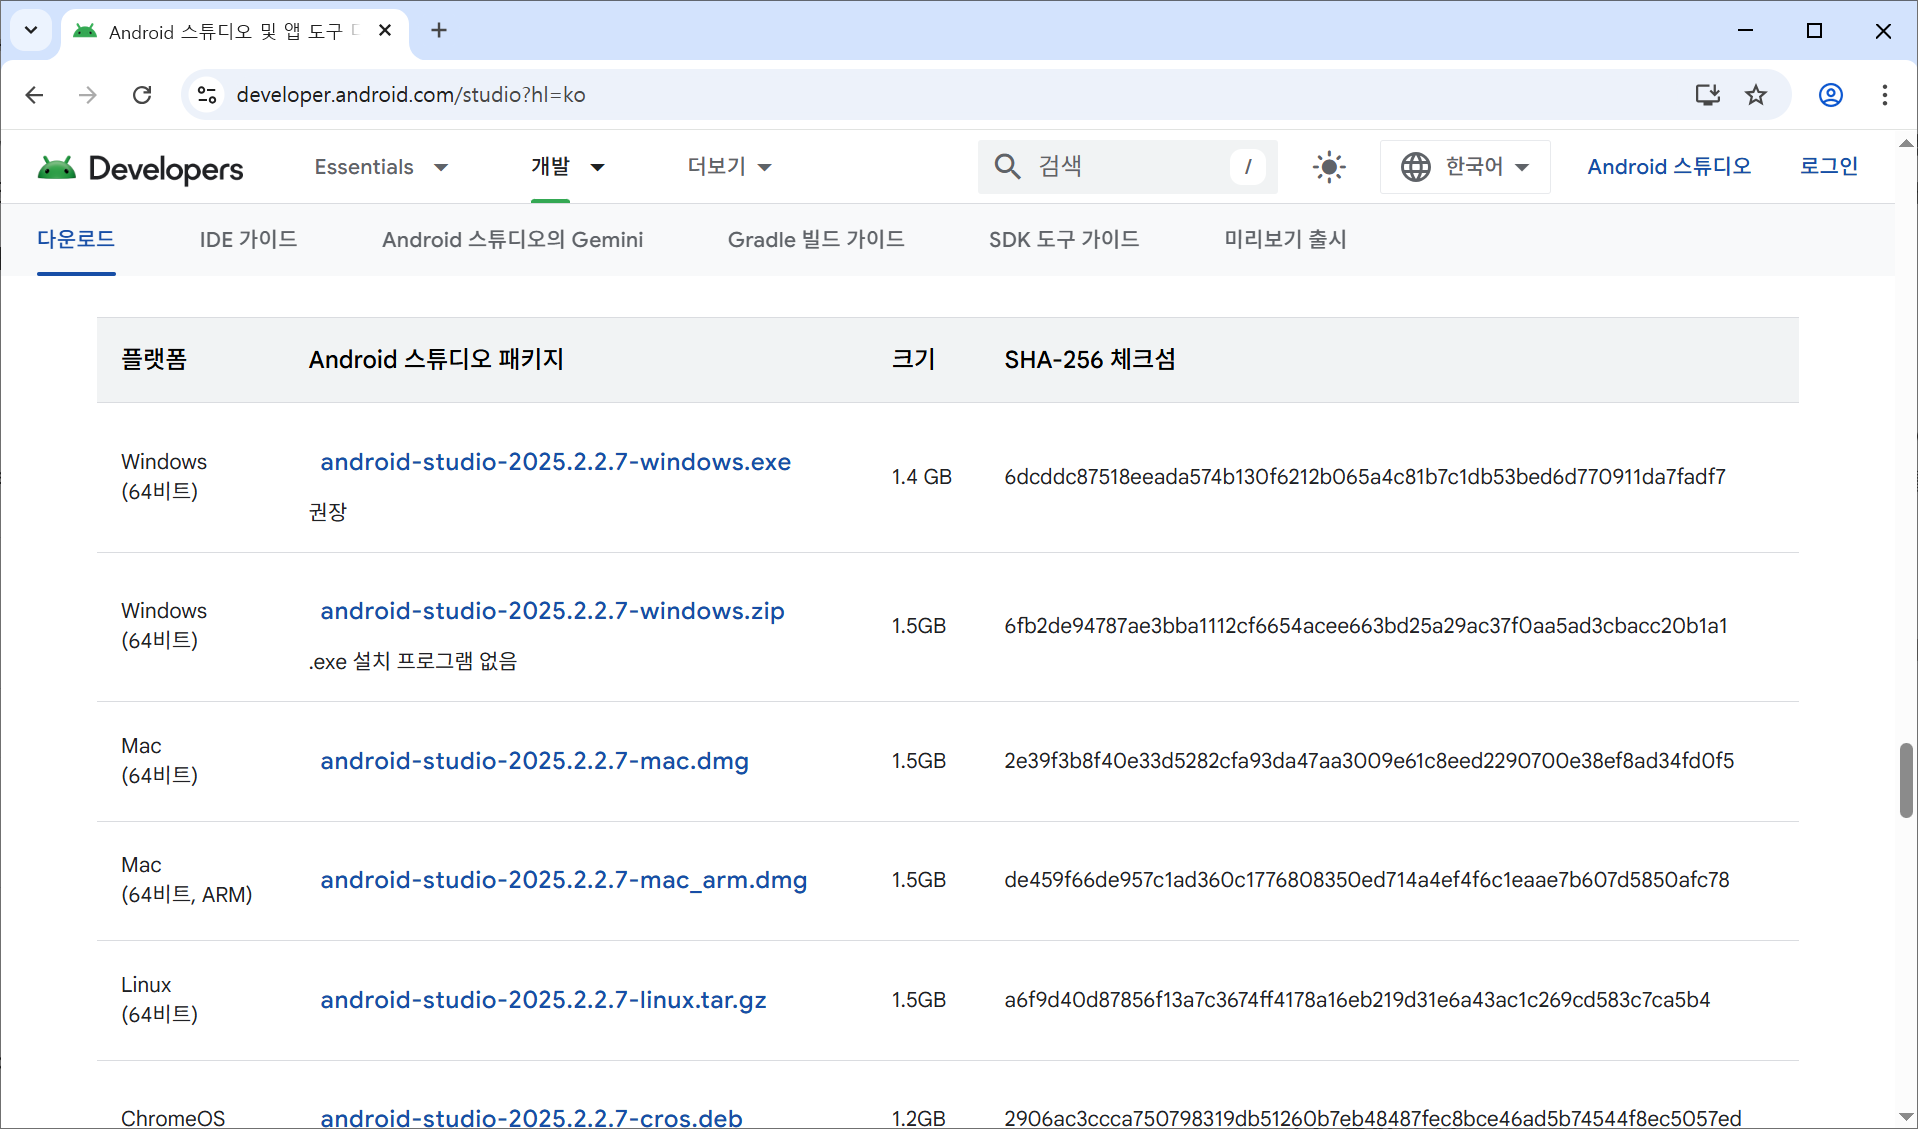Click the Android 스튜디오 header link
Image resolution: width=1918 pixels, height=1129 pixels.
(x=1669, y=166)
